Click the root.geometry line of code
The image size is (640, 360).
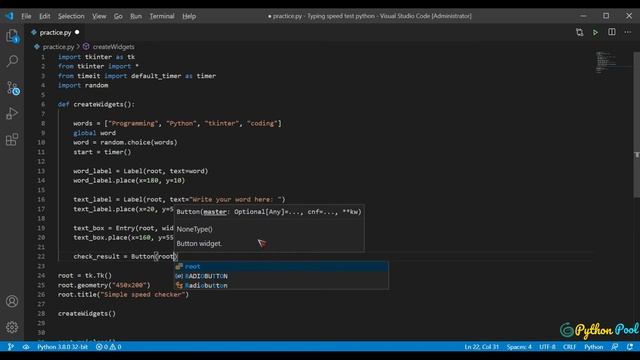104,285
